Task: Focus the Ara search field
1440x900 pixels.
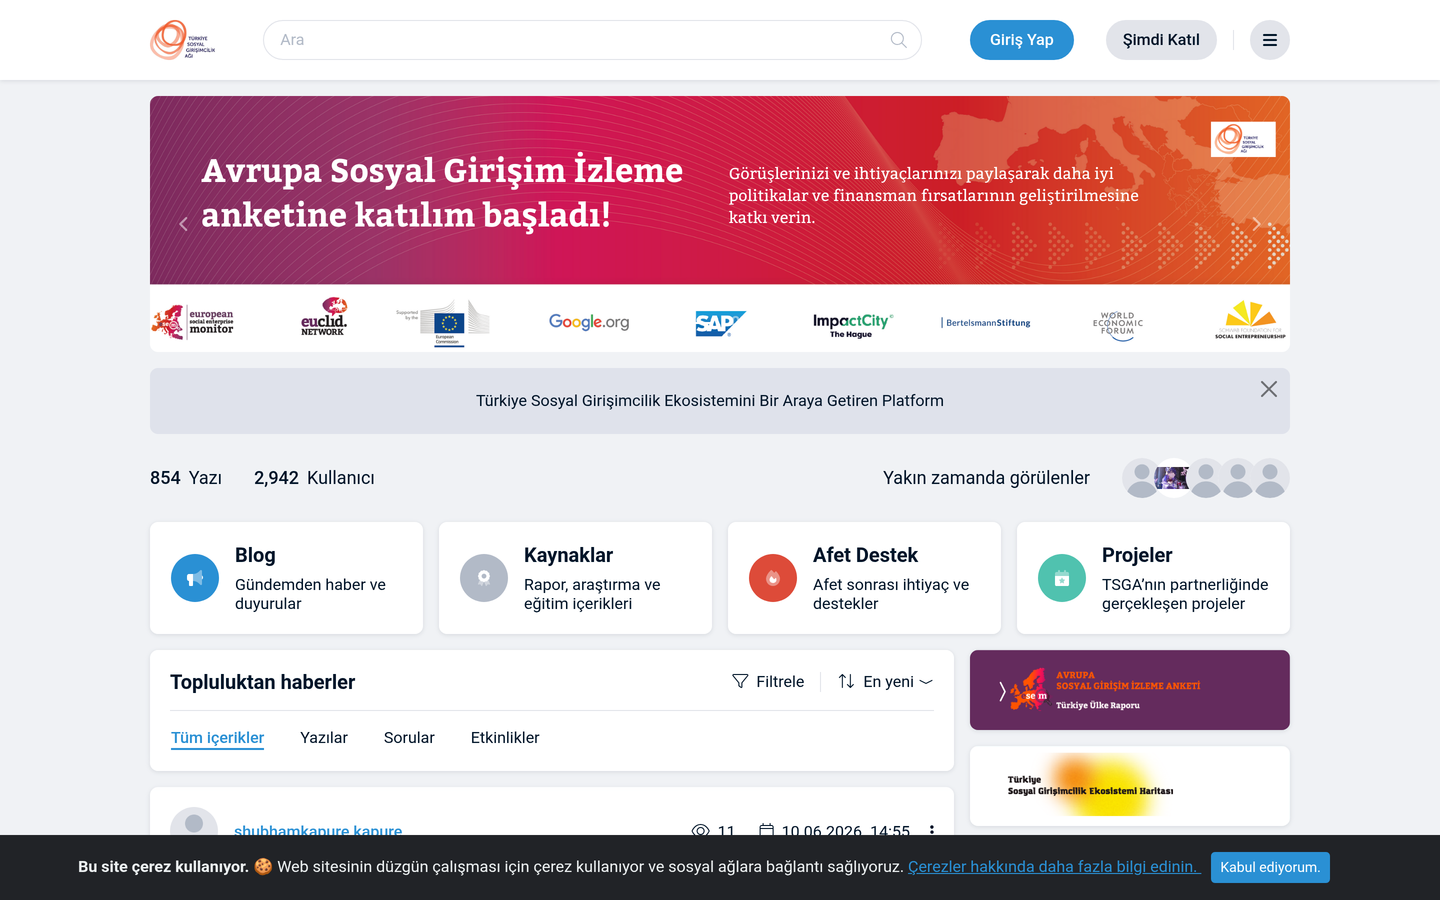Action: tap(592, 40)
